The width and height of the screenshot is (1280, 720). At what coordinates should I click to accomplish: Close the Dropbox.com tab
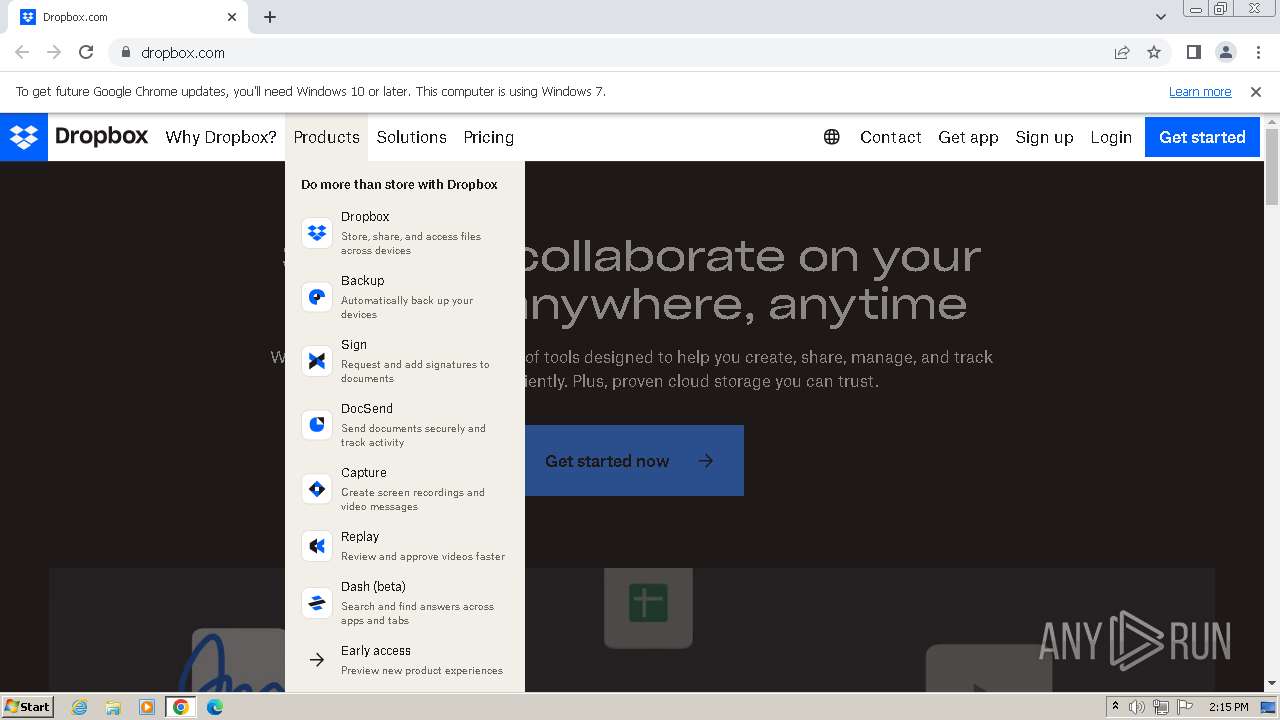pos(232,17)
